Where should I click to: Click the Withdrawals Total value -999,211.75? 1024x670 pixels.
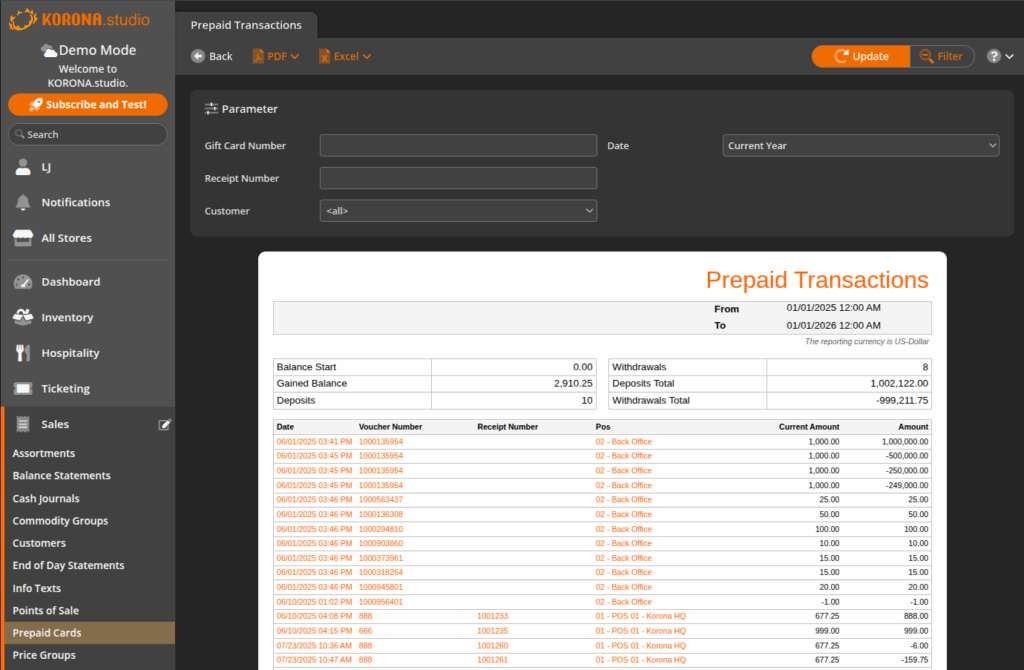(x=901, y=400)
